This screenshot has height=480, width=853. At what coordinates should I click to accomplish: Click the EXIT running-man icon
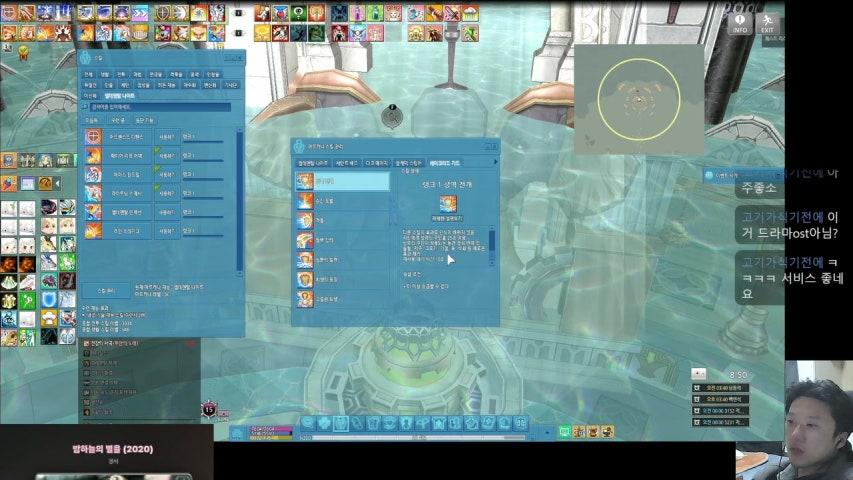767,22
